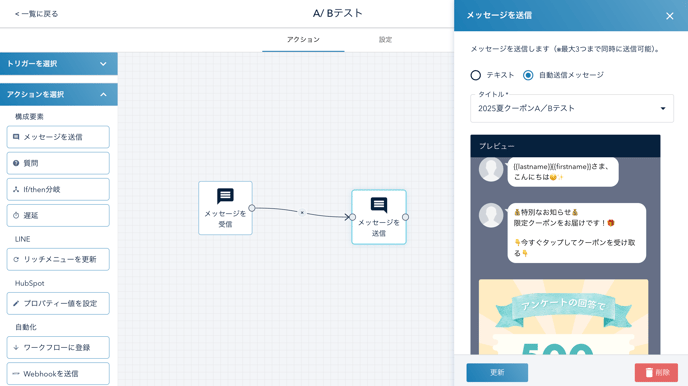Screen dimensions: 688x386
Task: Open the タイトル dropdown list
Action: click(572, 108)
